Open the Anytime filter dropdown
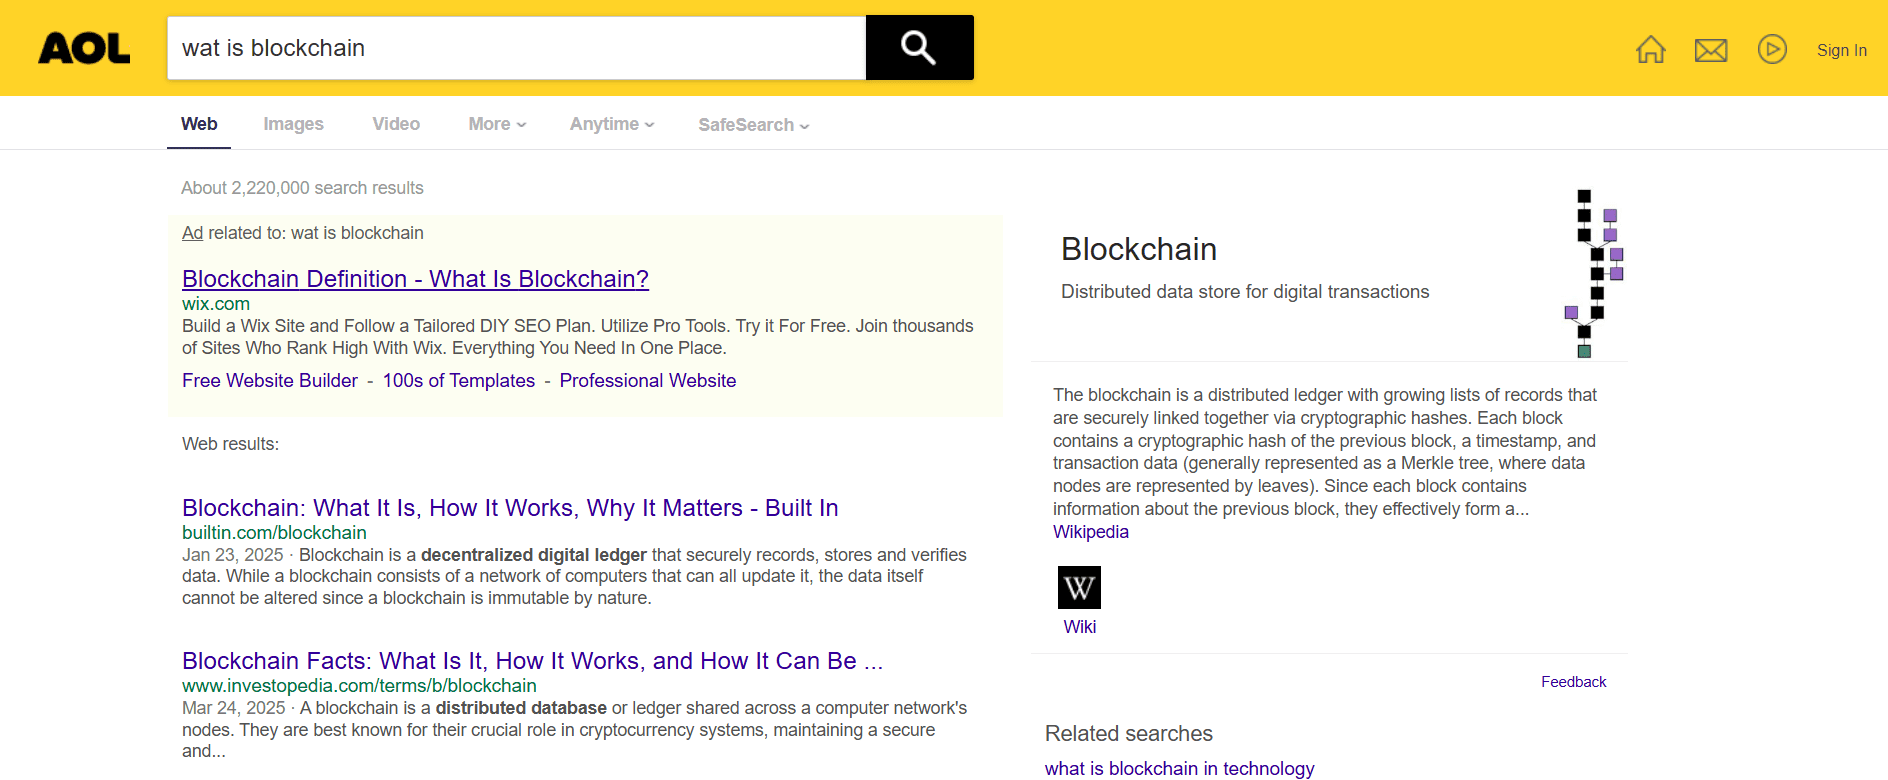This screenshot has width=1888, height=780. click(612, 124)
